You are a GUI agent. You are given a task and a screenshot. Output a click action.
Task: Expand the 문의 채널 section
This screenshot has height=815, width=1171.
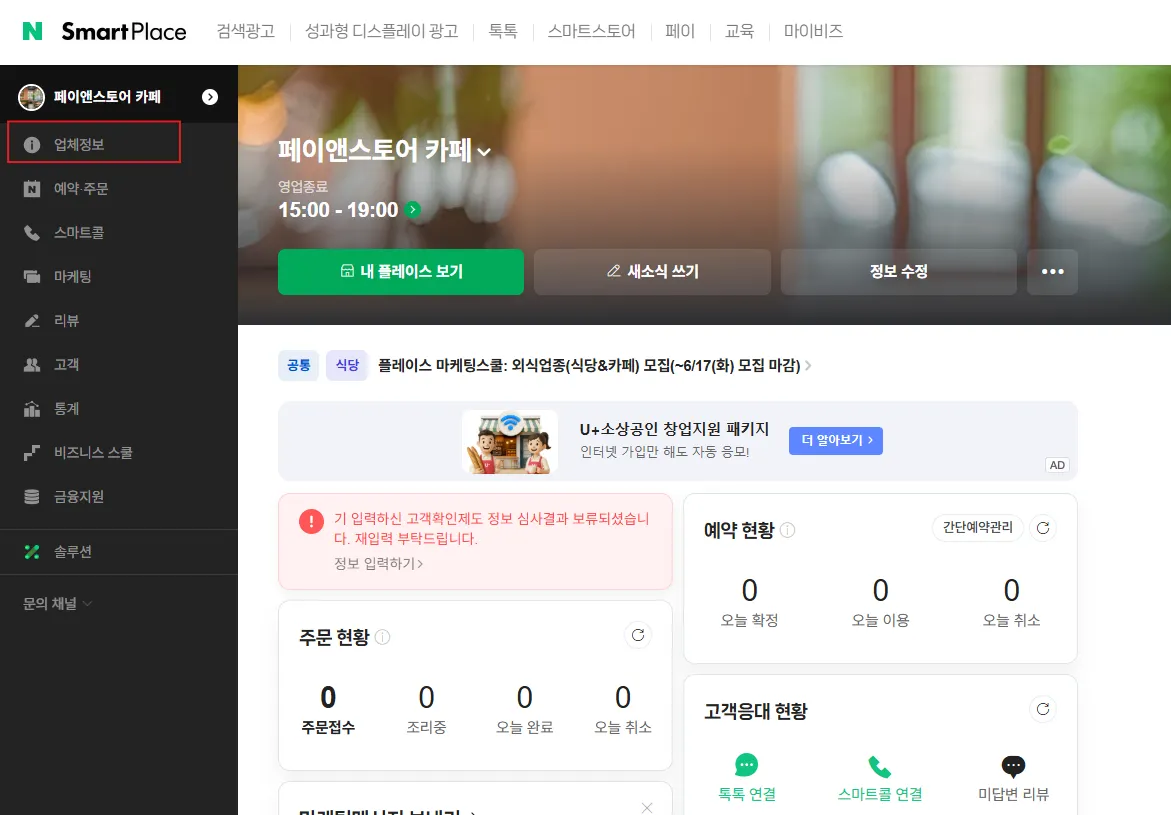coord(58,604)
